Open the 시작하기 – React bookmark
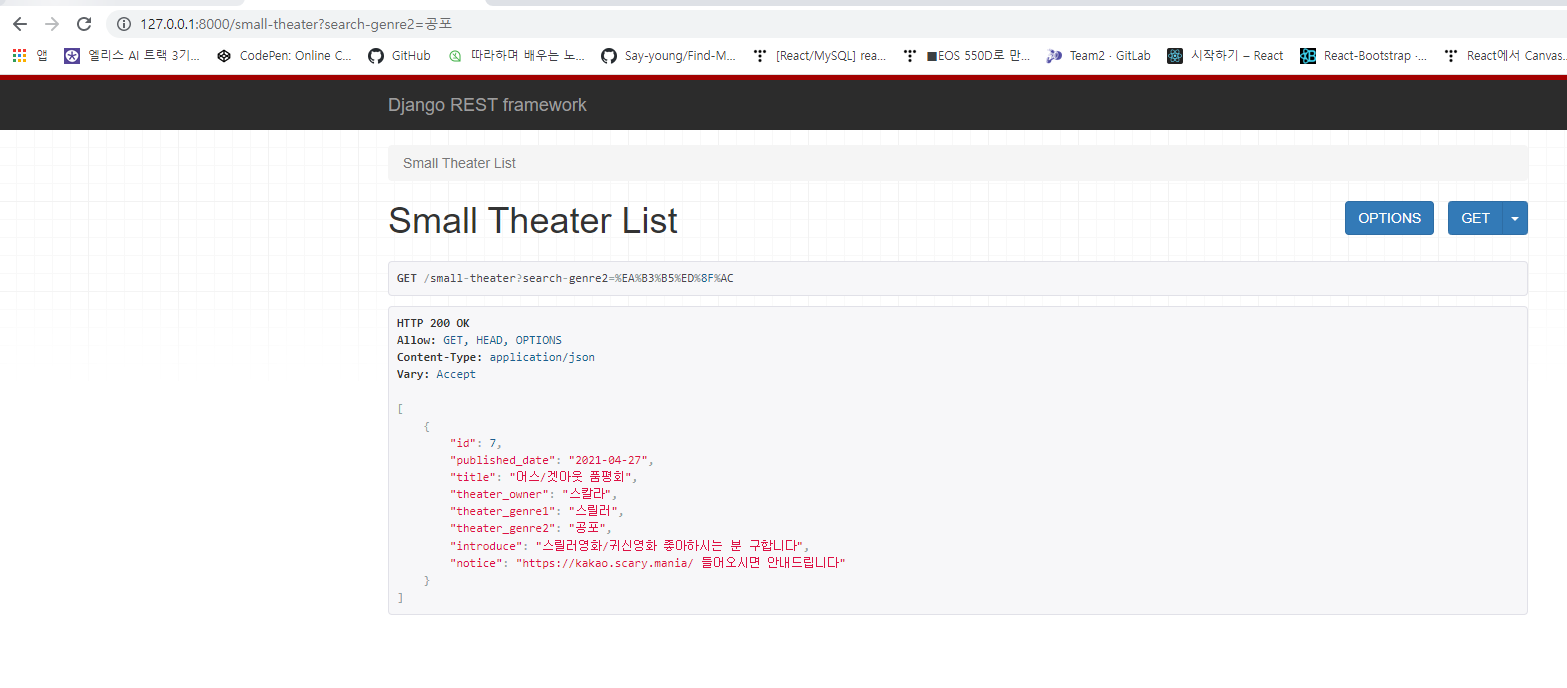Image resolution: width=1567 pixels, height=688 pixels. tap(1225, 56)
